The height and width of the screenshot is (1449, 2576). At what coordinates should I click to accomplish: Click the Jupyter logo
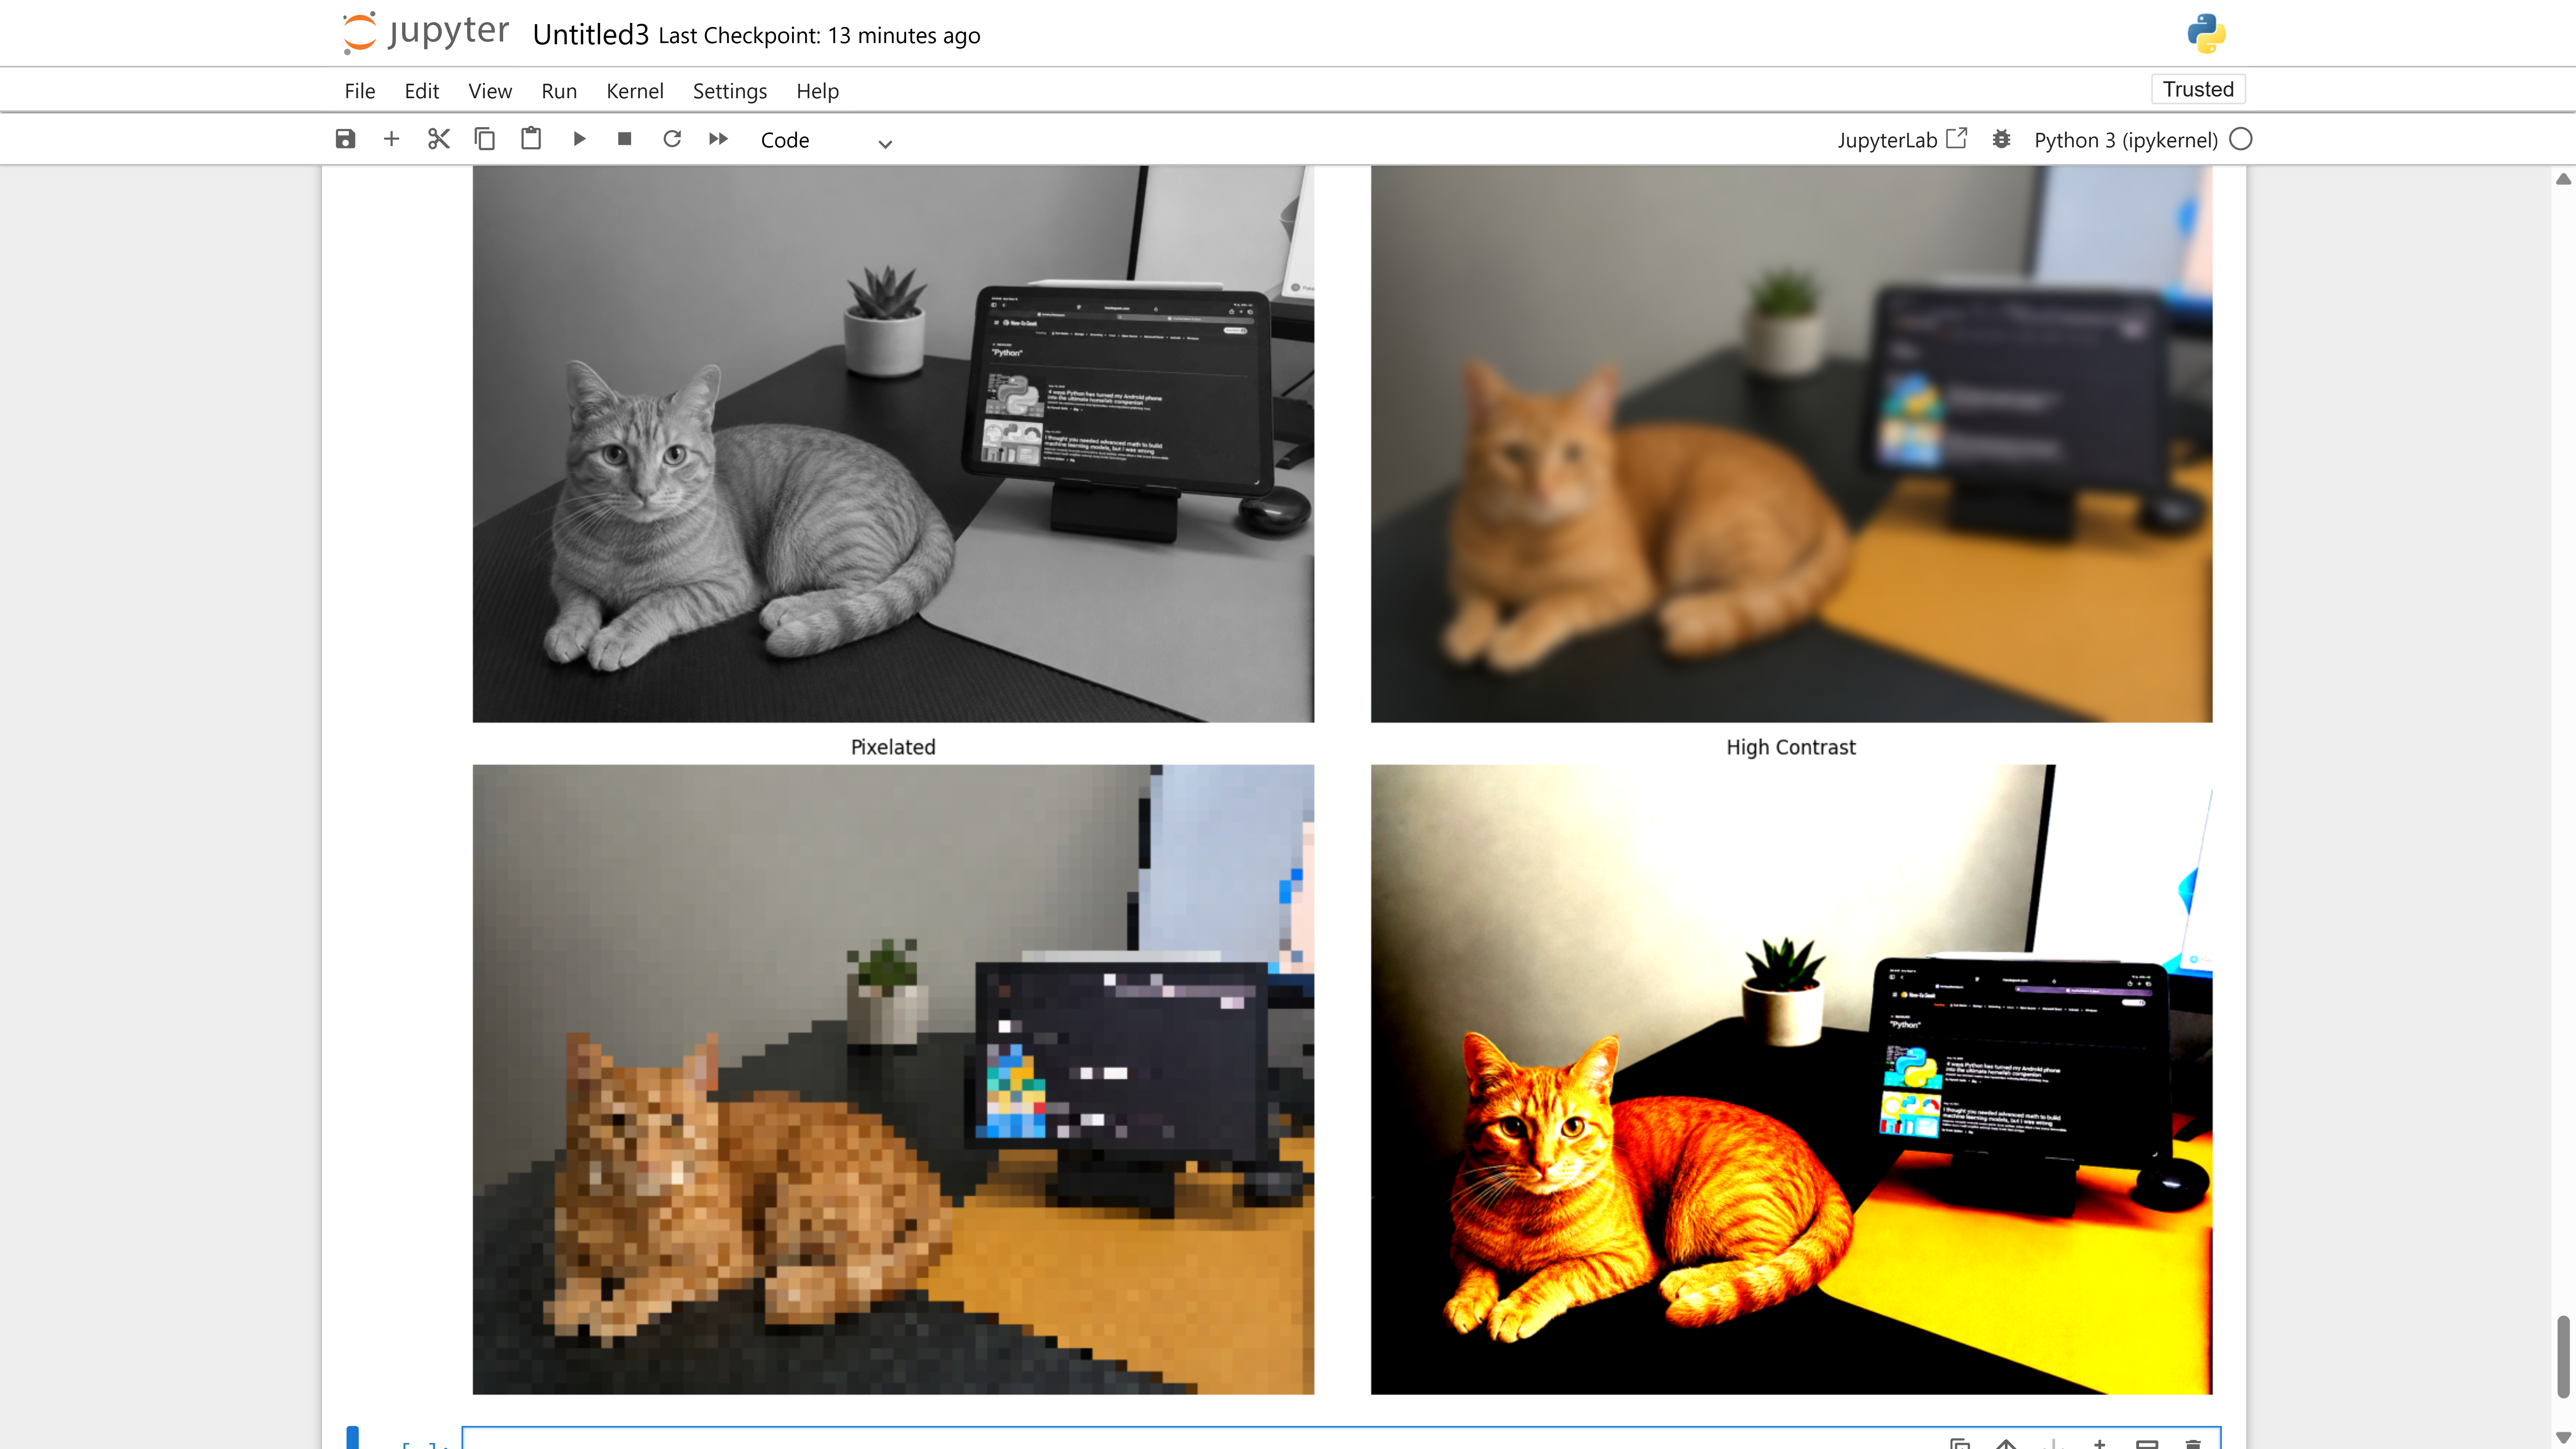click(426, 32)
